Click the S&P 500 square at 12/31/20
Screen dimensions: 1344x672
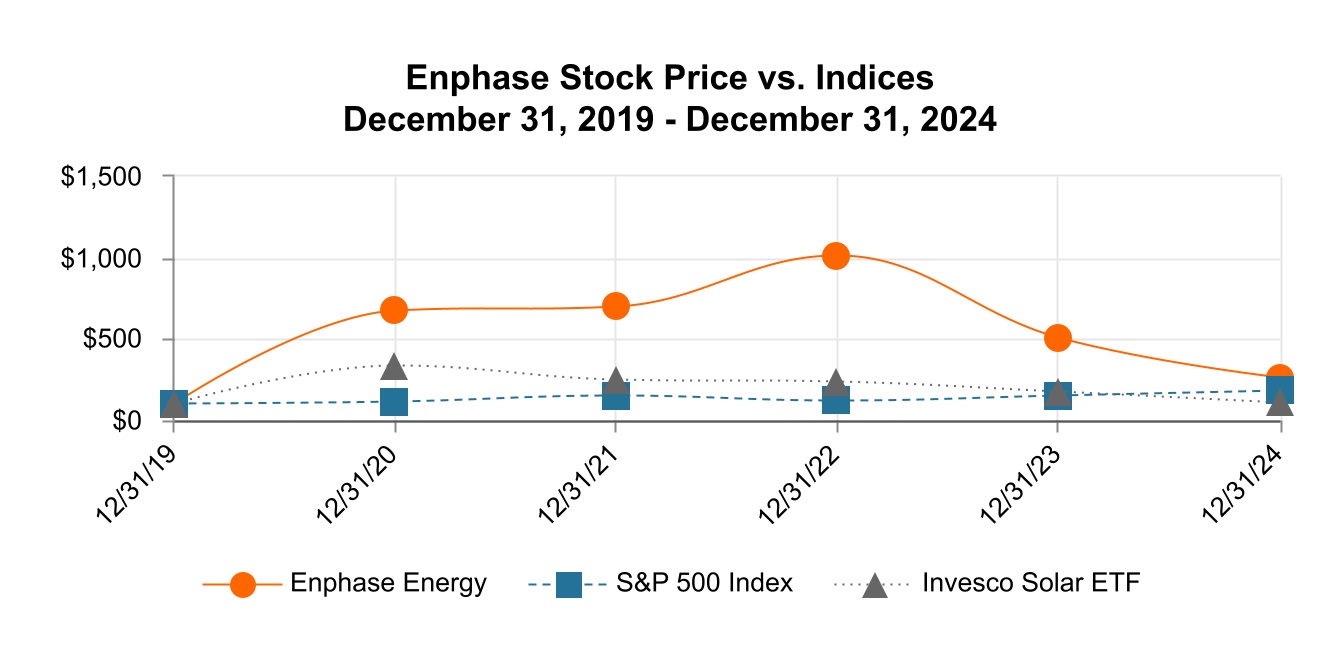394,402
